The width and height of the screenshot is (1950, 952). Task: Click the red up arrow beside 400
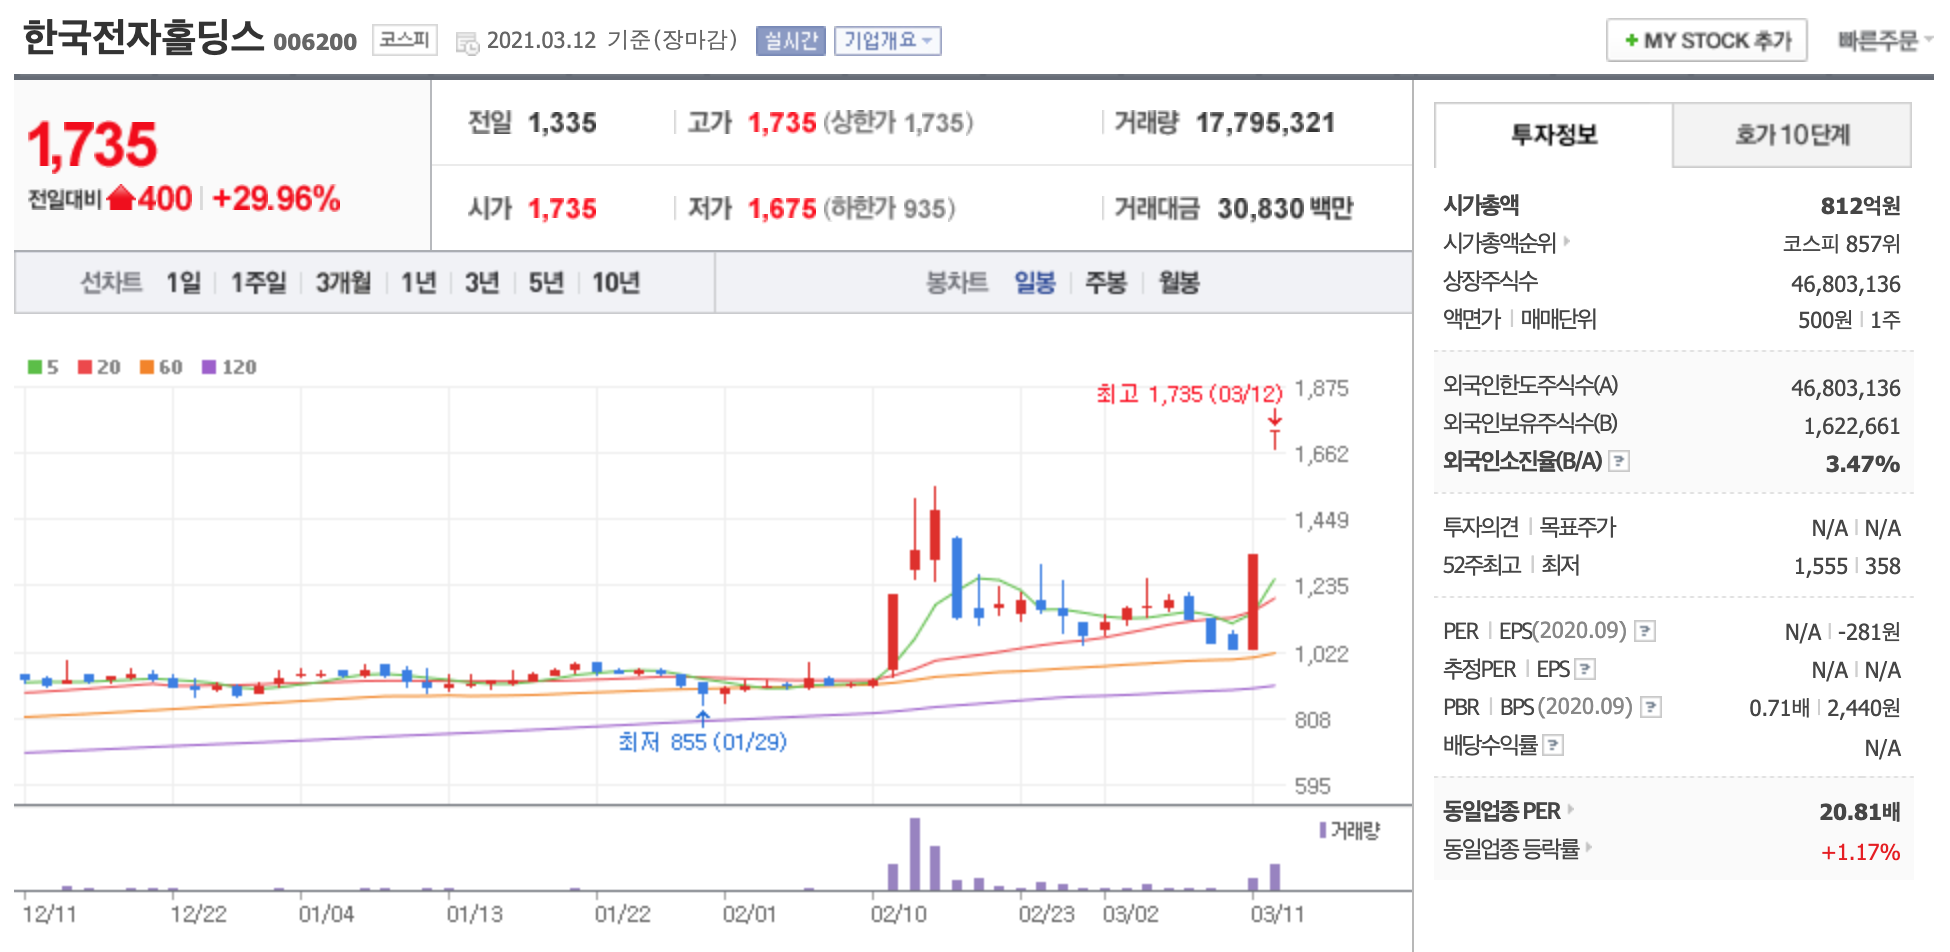point(121,198)
